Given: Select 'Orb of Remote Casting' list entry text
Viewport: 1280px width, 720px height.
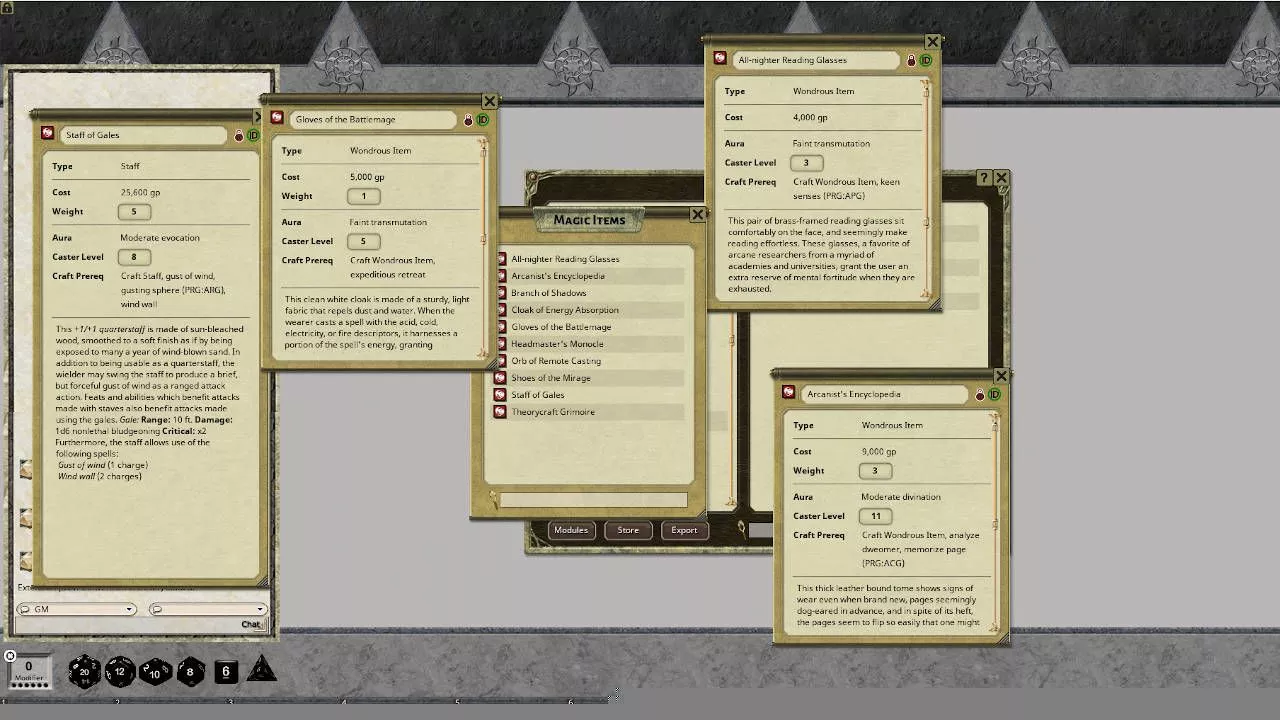Looking at the screenshot, I should 556,361.
